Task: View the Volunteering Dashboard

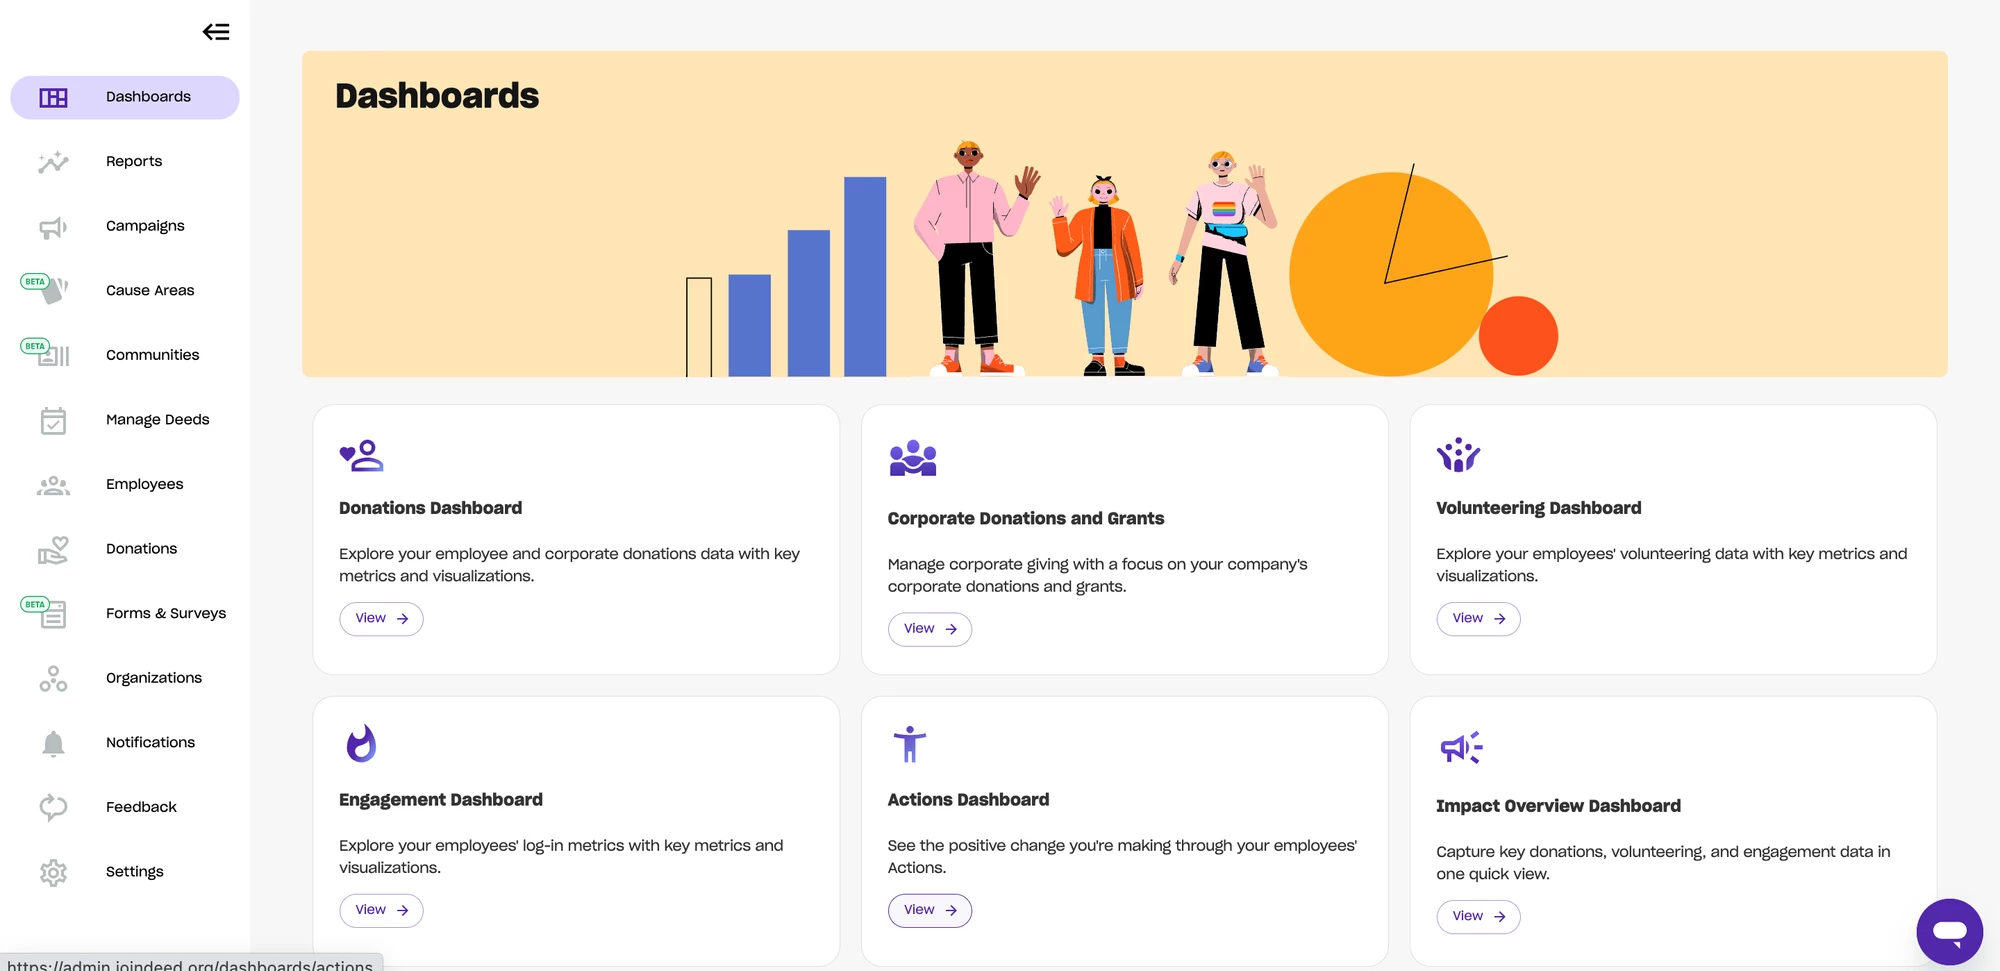Action: tap(1478, 619)
